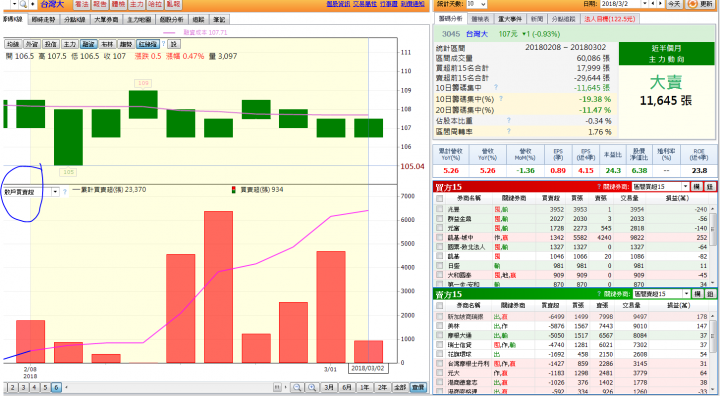720x396 pixels.
Task: Open the 行事曆 link
Action: [388, 4]
